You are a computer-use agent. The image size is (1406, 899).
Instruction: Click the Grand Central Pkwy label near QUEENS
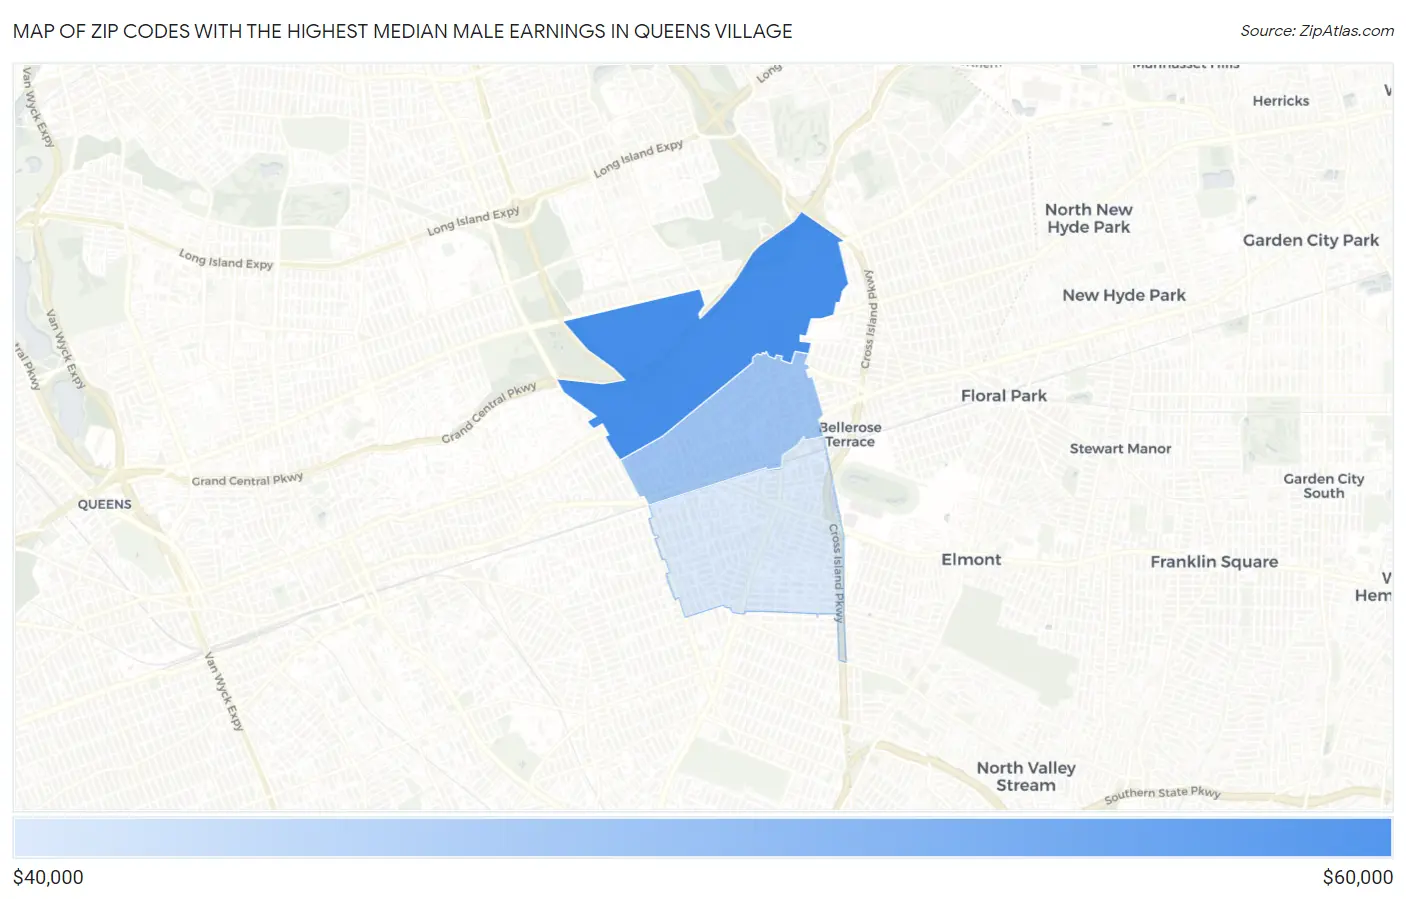pos(247,480)
